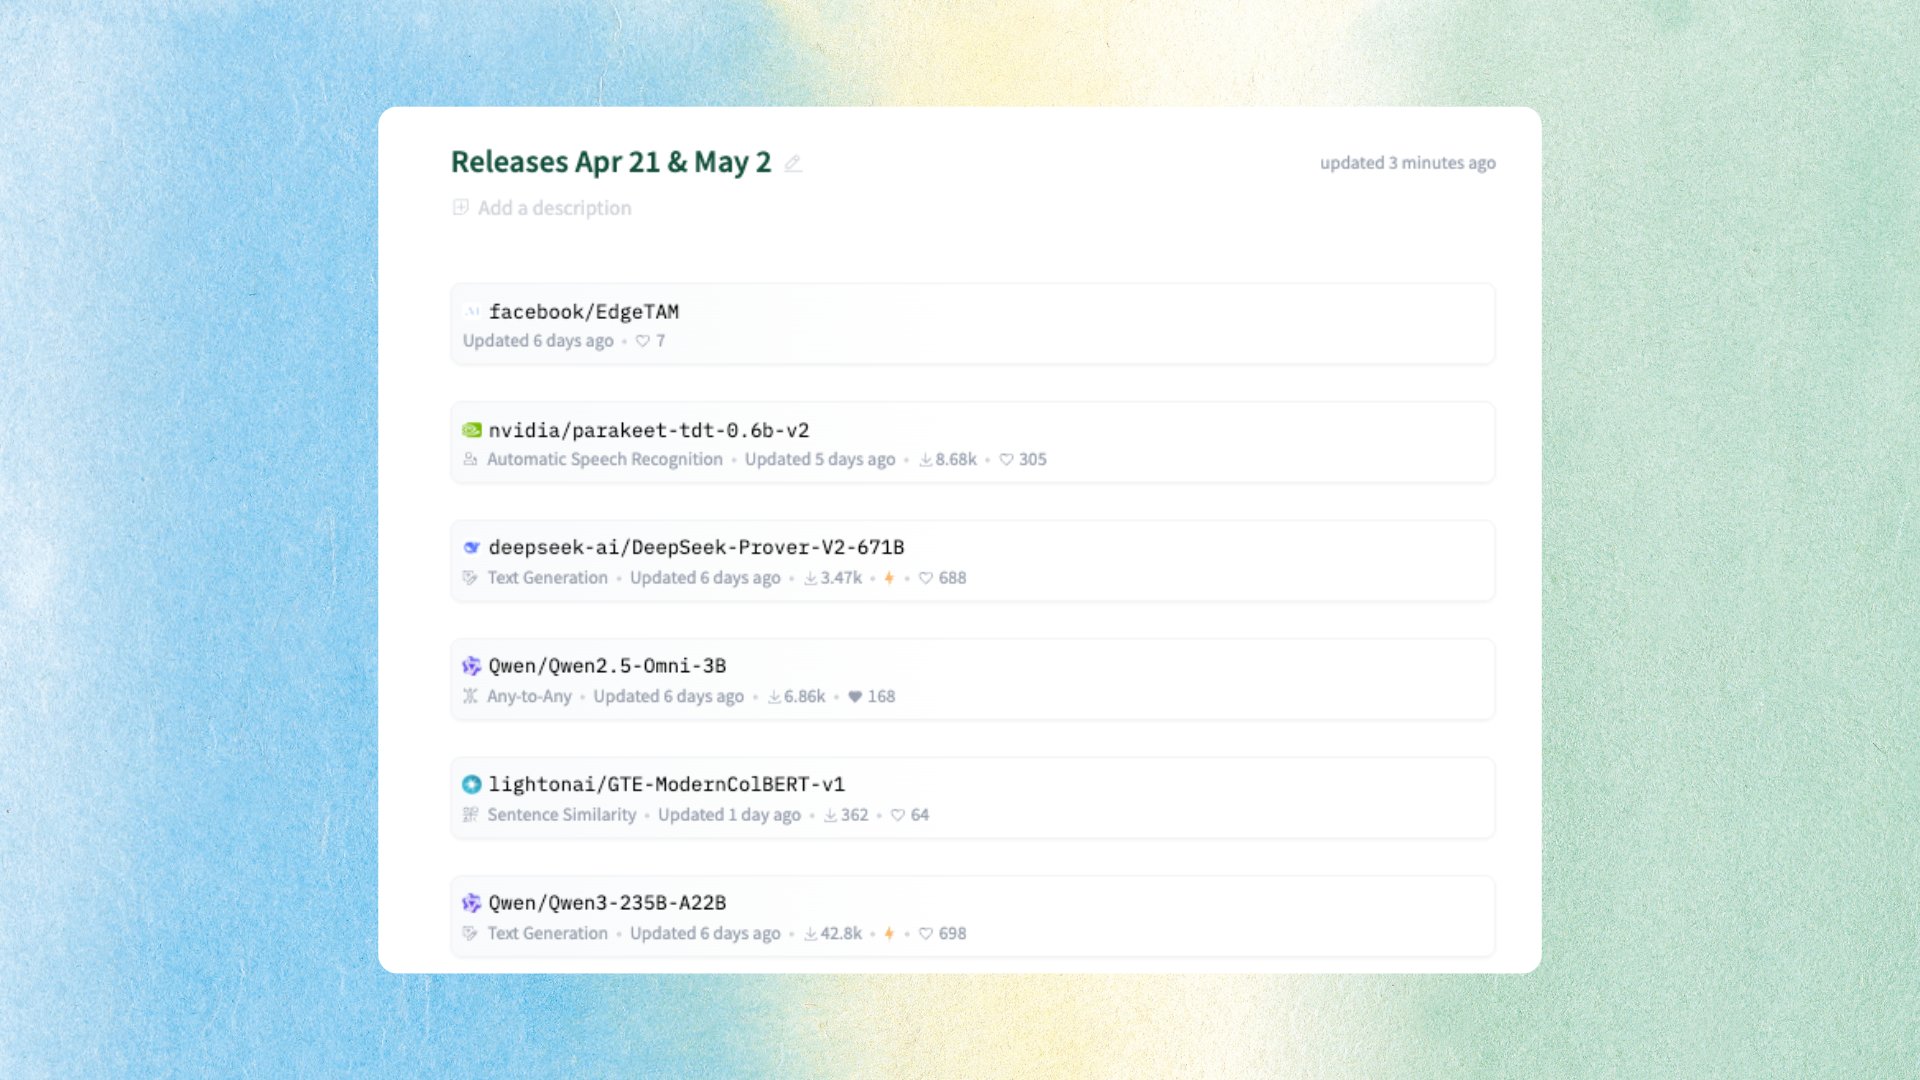
Task: Click the filled heart icon next to 168
Action: [x=855, y=697]
